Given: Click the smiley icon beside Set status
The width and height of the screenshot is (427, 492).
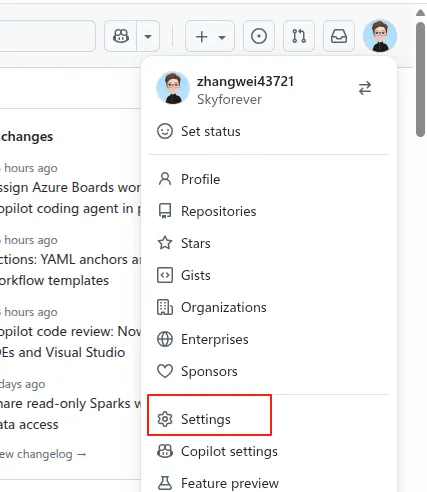Looking at the screenshot, I should click(165, 131).
